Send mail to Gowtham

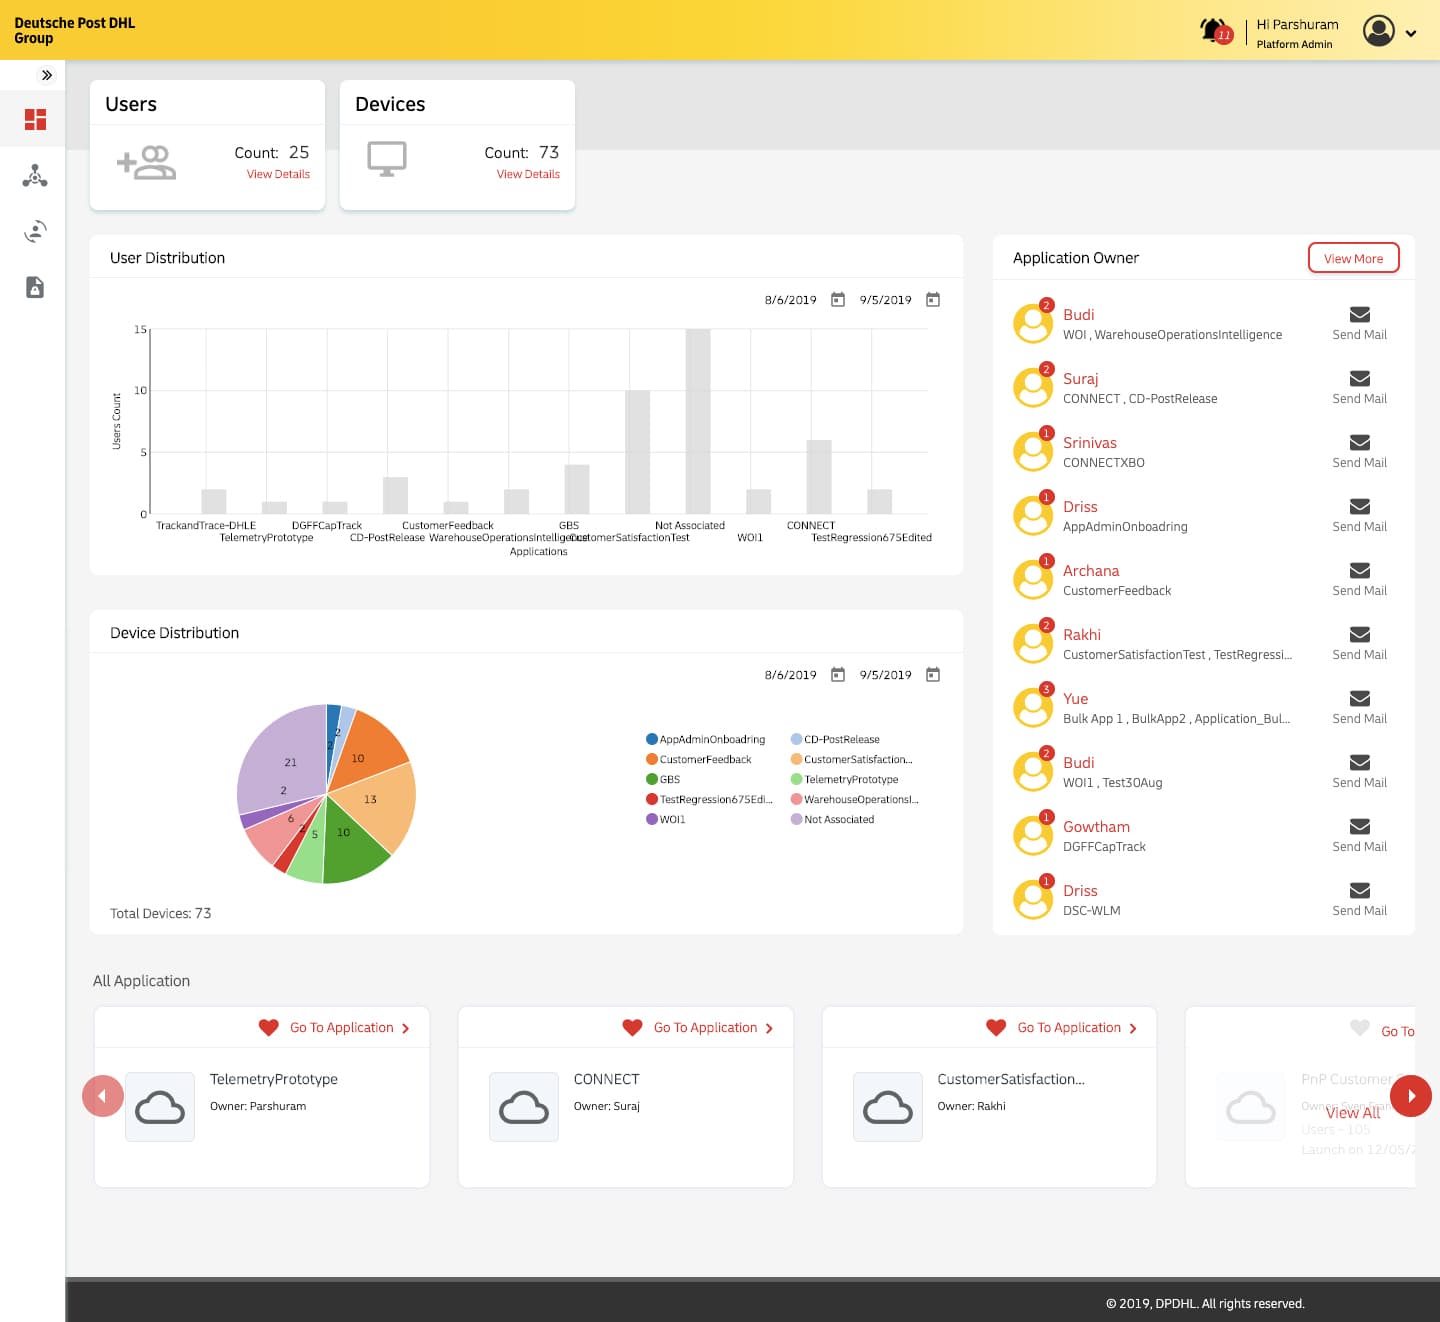[x=1359, y=835]
